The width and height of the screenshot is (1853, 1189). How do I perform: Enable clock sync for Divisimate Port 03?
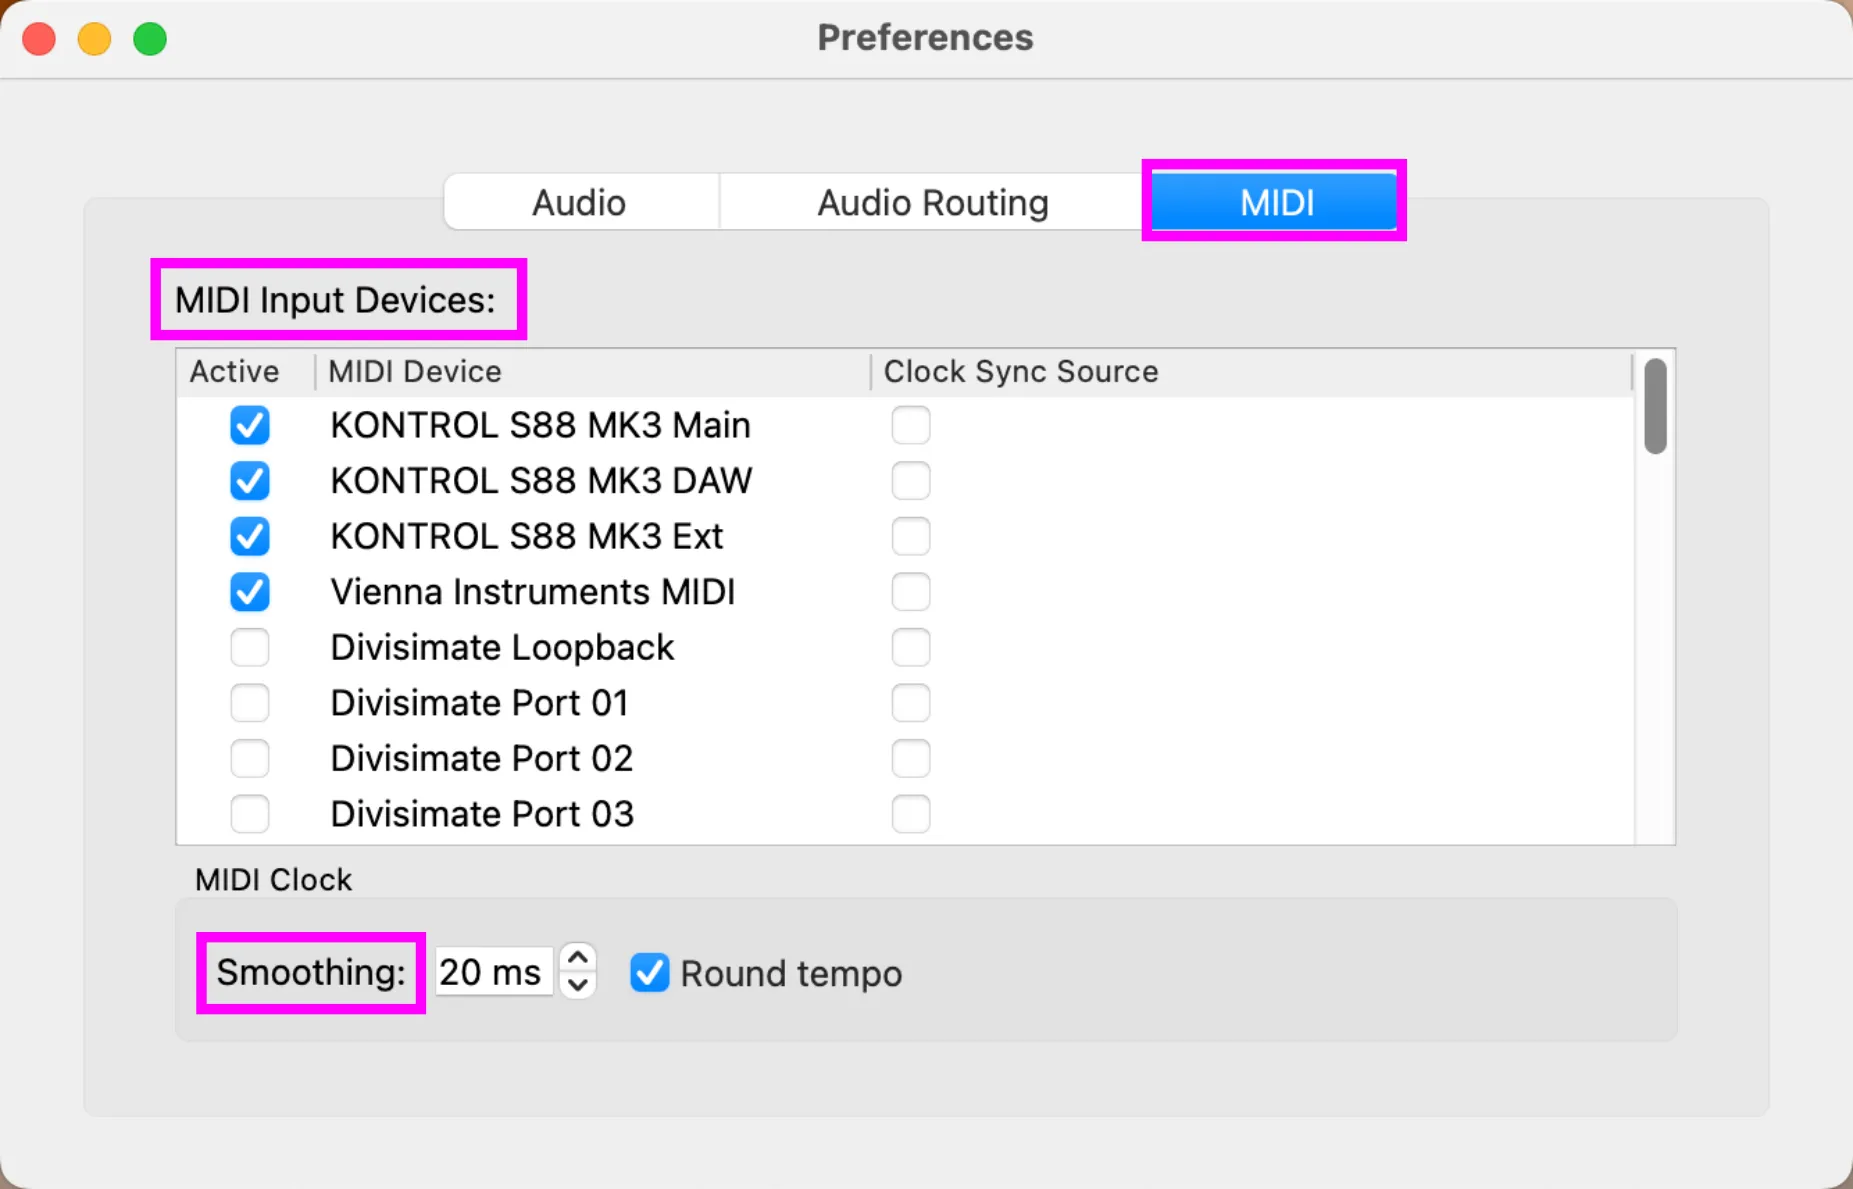coord(911,814)
